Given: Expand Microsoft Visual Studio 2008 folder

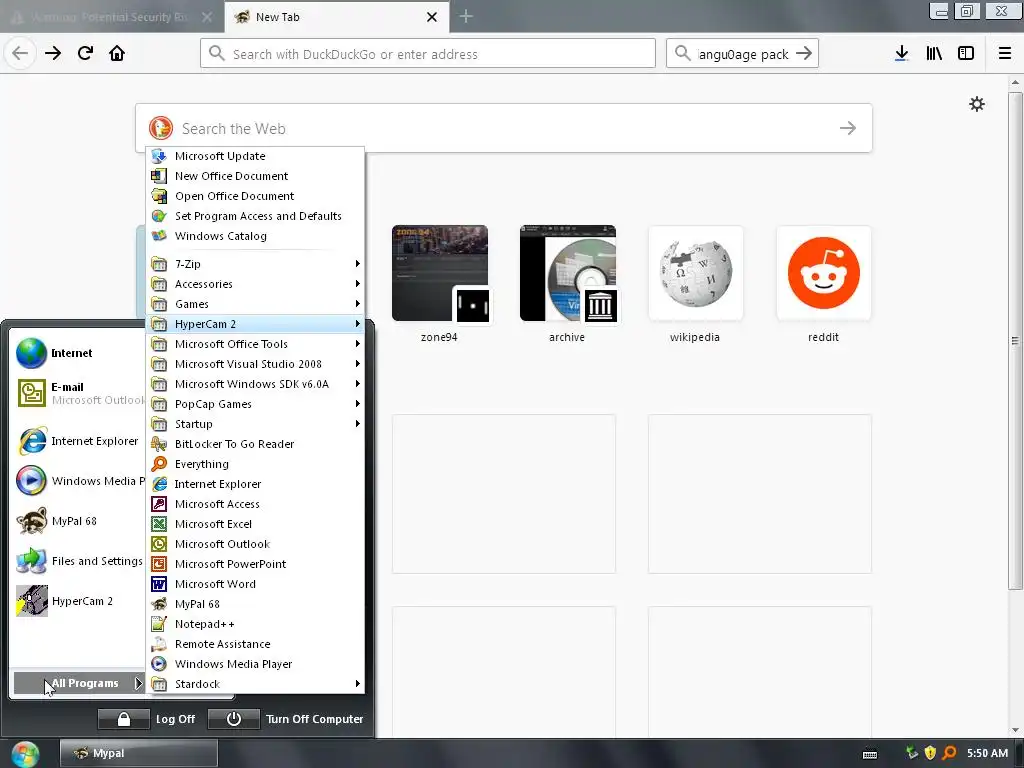Looking at the screenshot, I should 255,364.
